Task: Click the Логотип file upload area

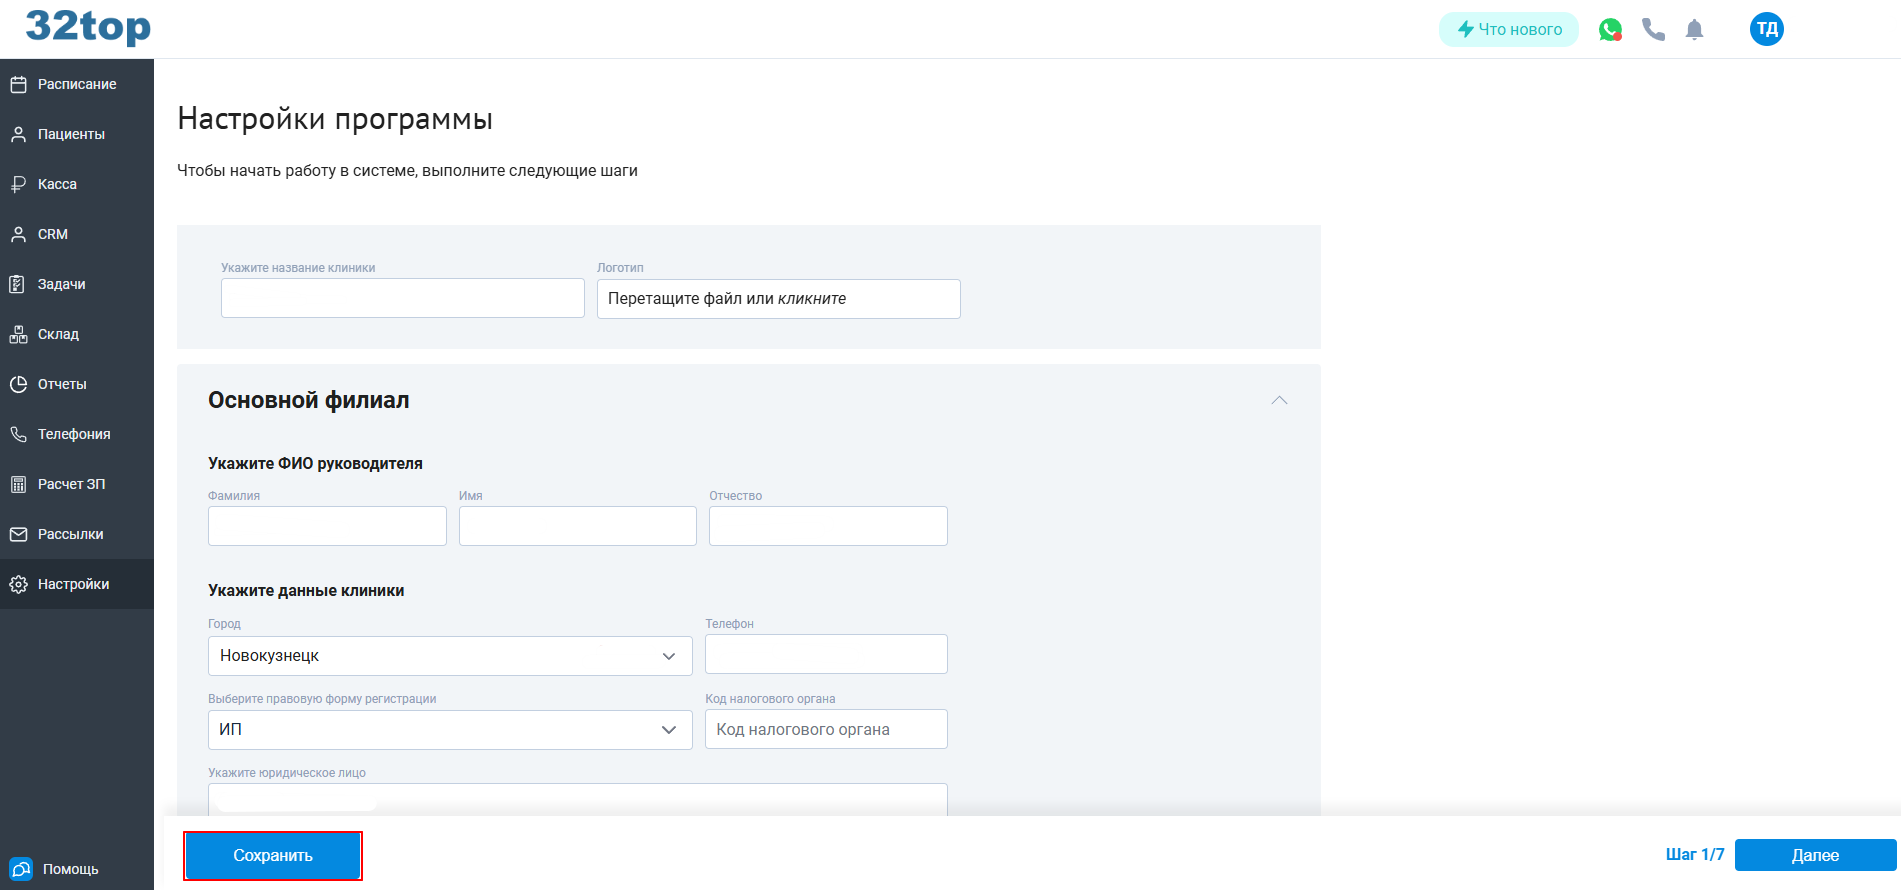Action: coord(778,299)
